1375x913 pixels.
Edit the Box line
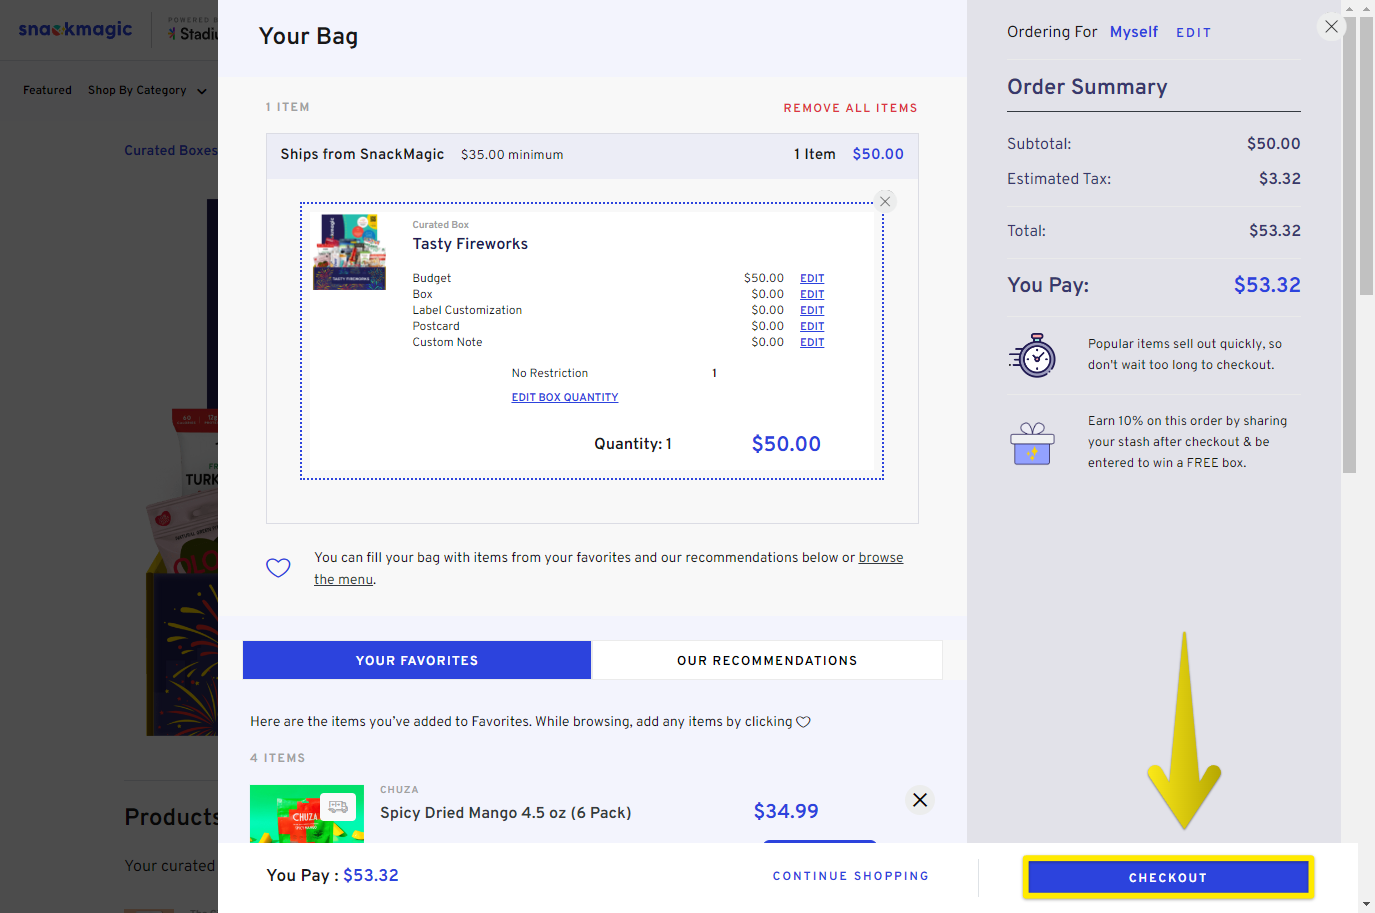click(x=812, y=294)
